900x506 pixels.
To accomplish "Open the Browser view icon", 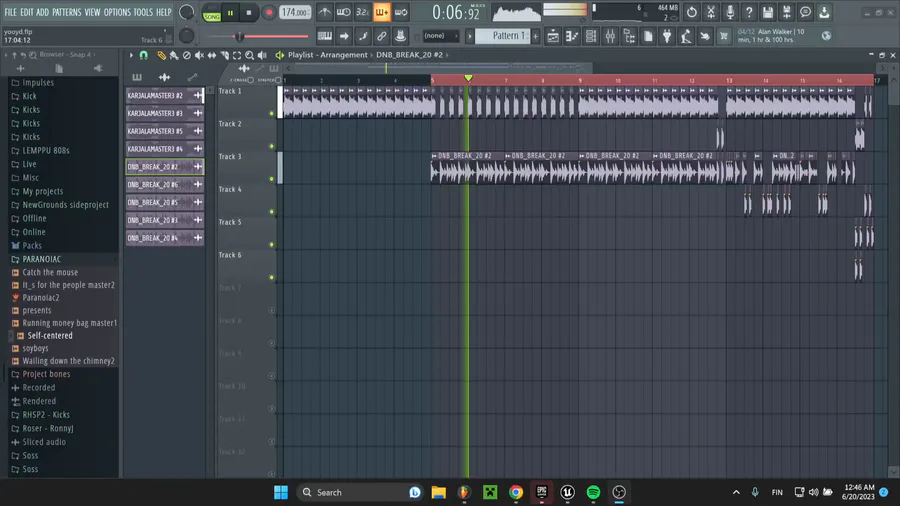I will click(629, 36).
